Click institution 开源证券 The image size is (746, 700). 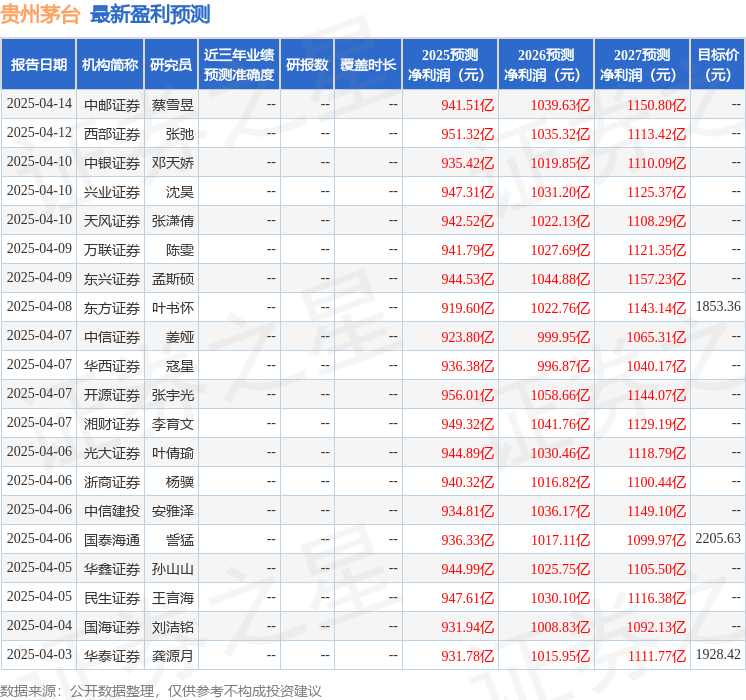112,395
